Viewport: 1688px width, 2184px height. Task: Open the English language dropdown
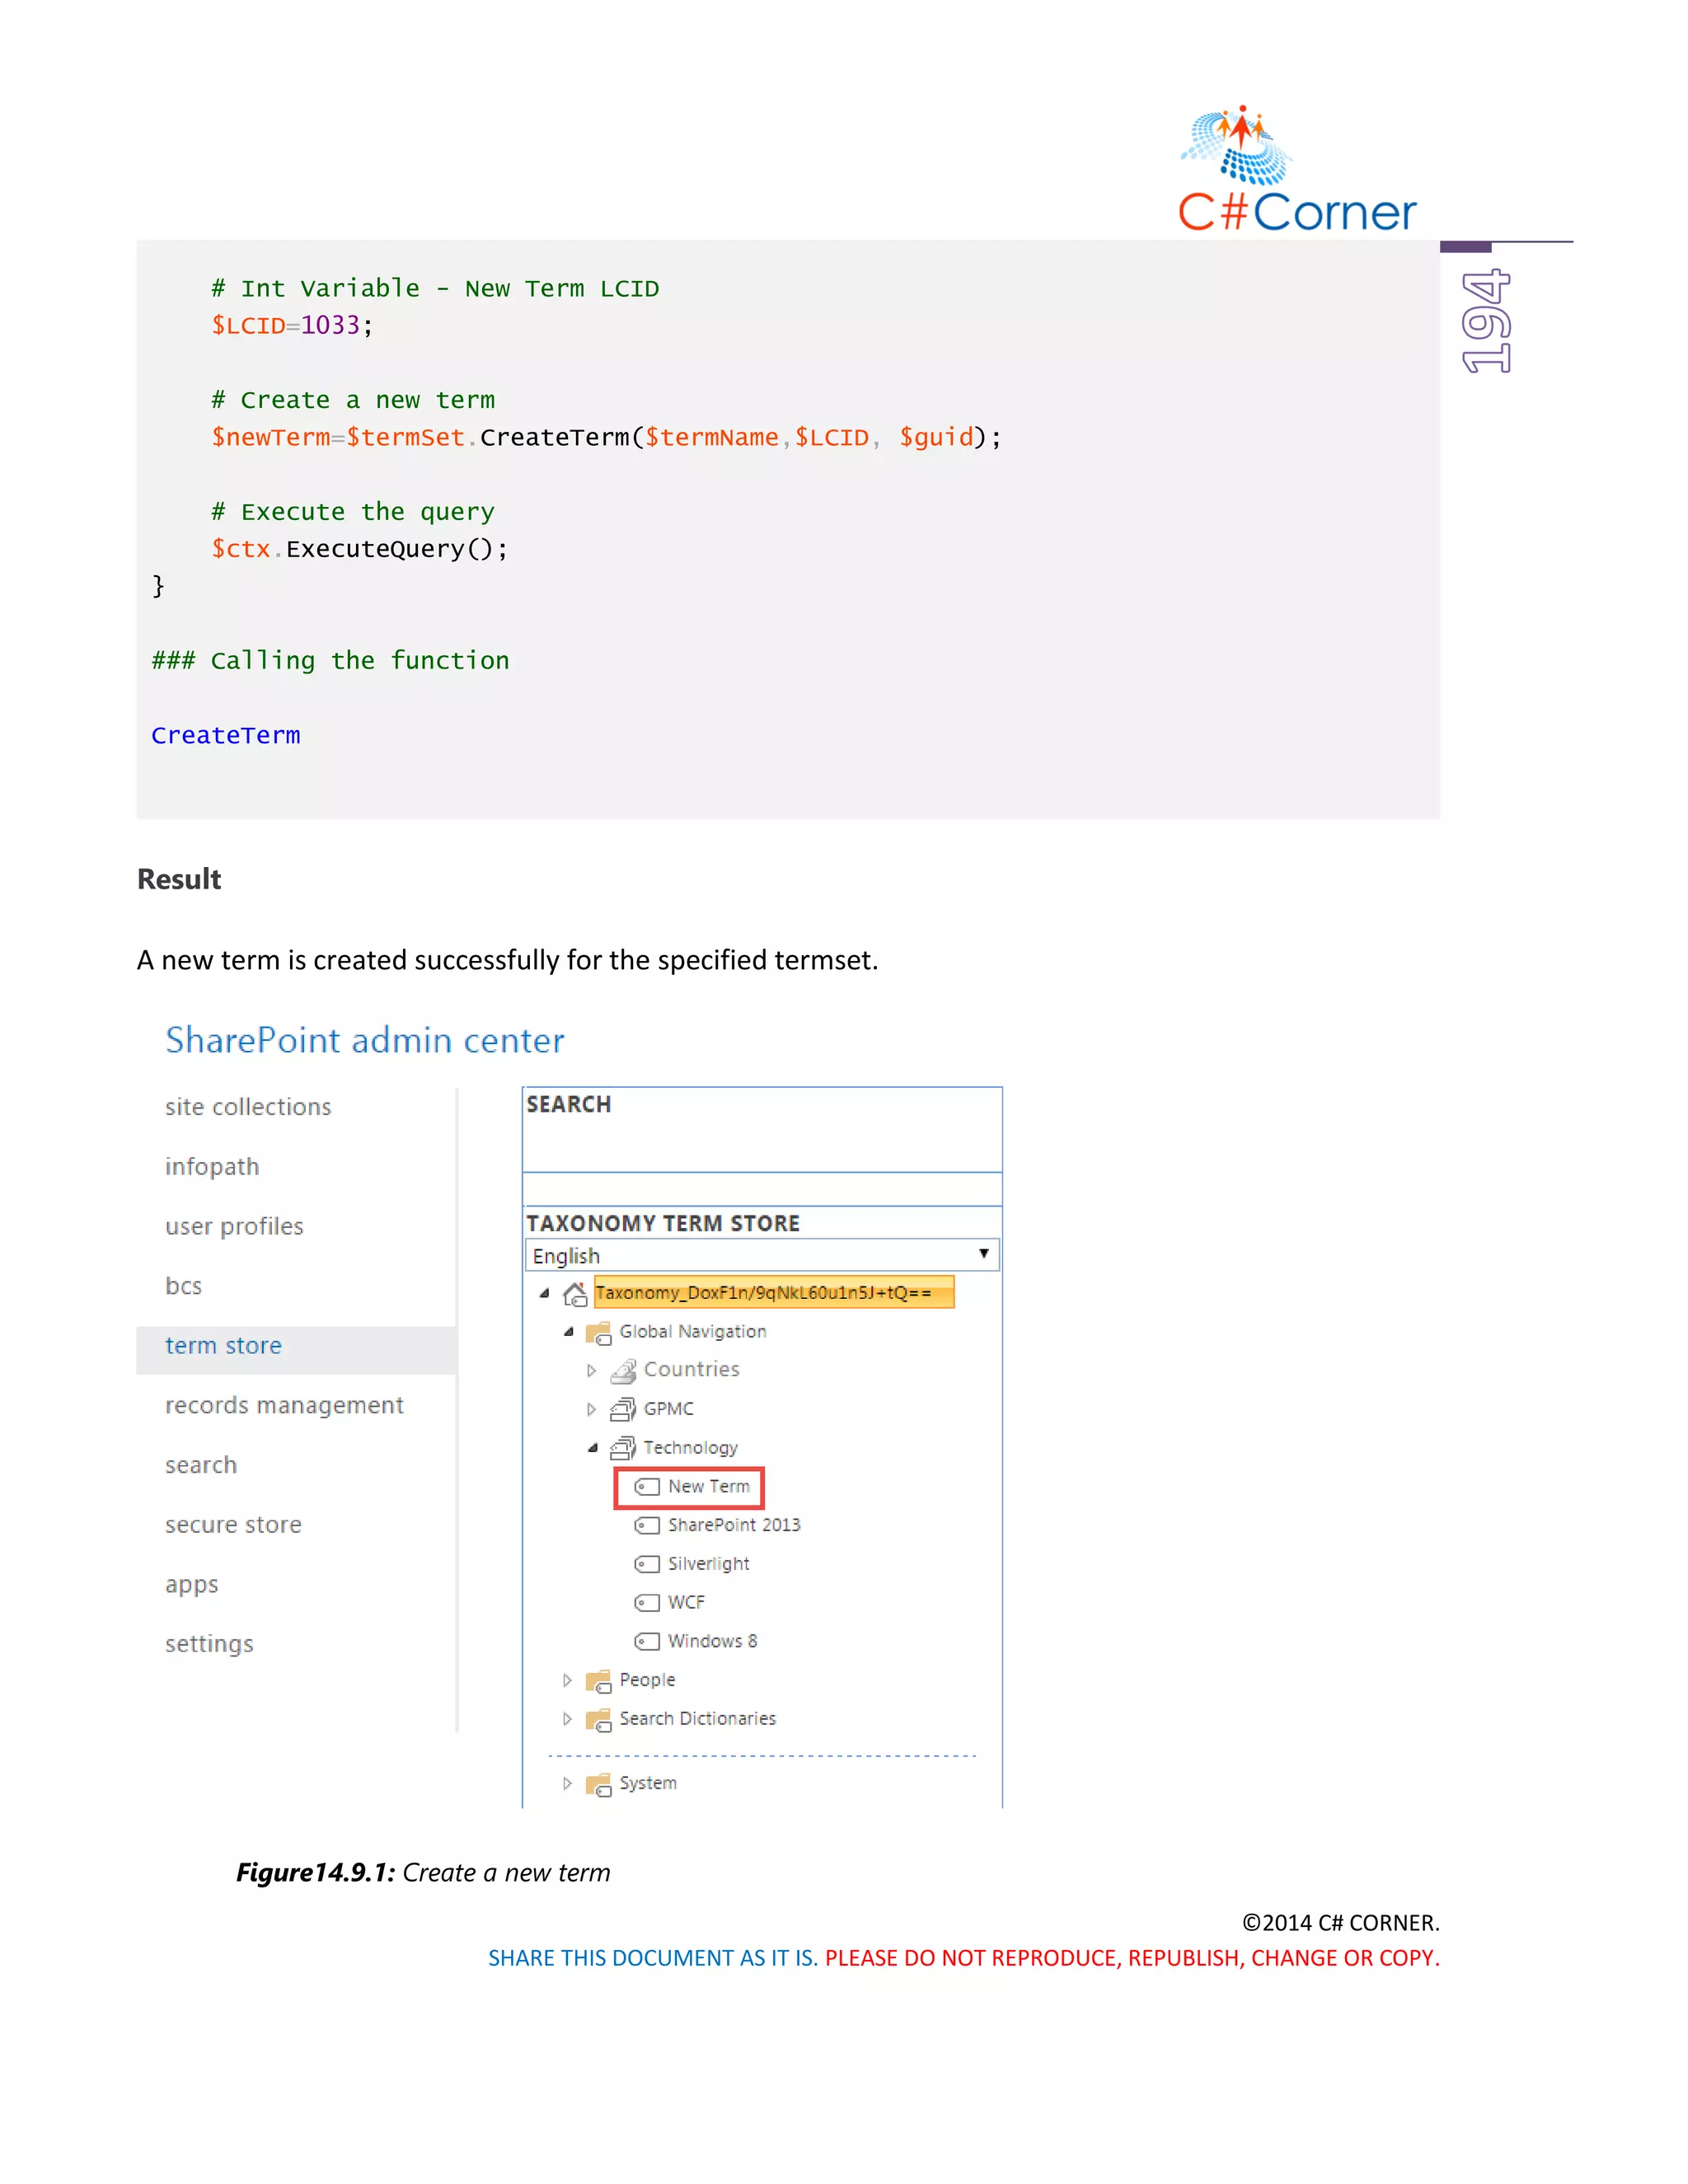click(x=762, y=1255)
